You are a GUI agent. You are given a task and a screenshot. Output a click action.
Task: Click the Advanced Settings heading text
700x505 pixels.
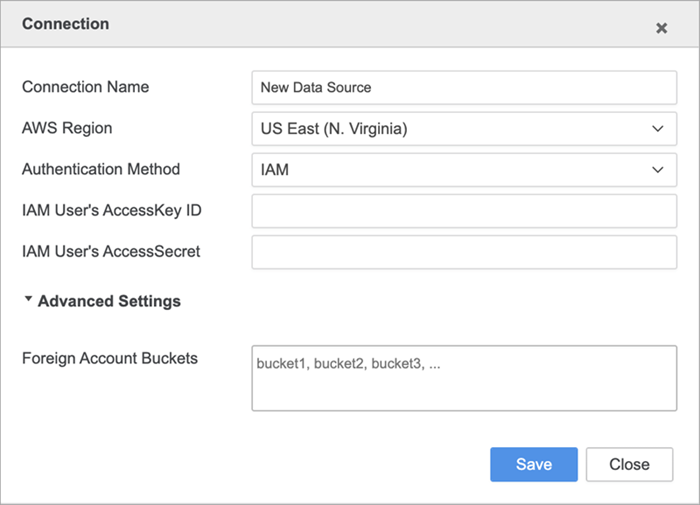[109, 301]
